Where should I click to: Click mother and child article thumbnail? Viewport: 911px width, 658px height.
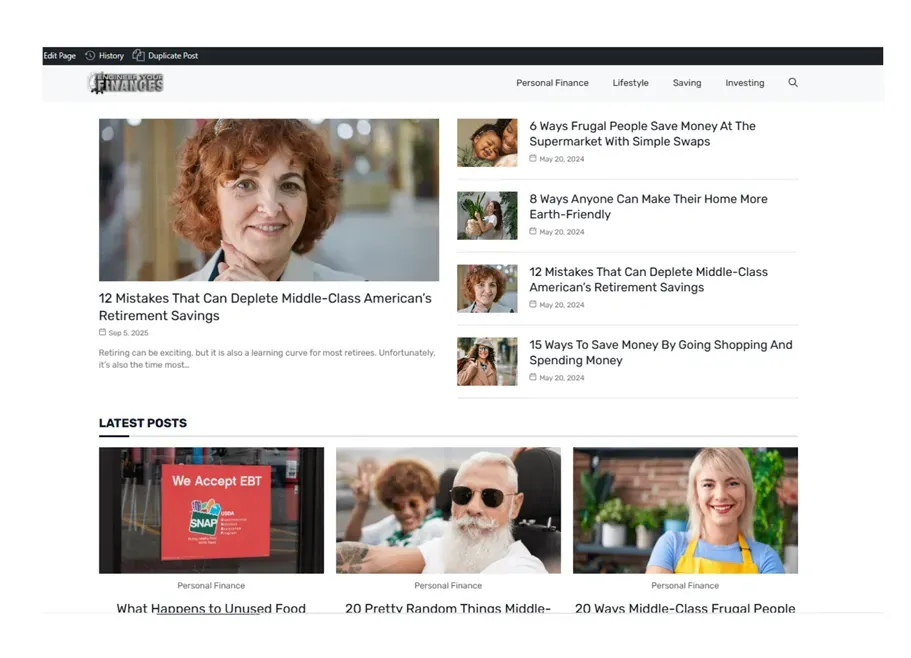487,143
